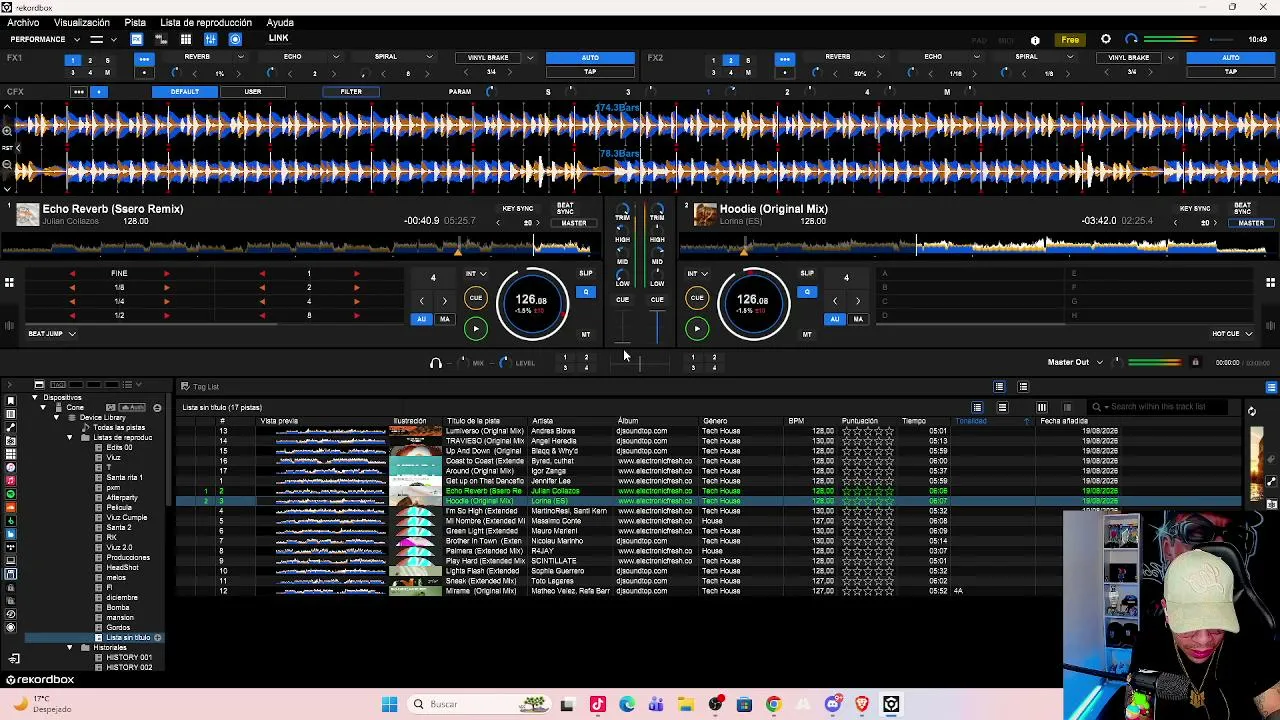Open the Lista de reproducción menu
This screenshot has height=720, width=1280.
(205, 22)
